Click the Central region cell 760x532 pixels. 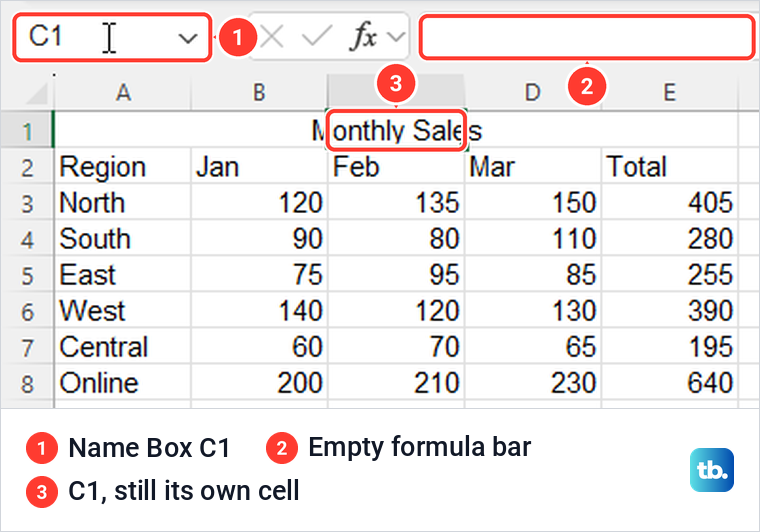123,346
